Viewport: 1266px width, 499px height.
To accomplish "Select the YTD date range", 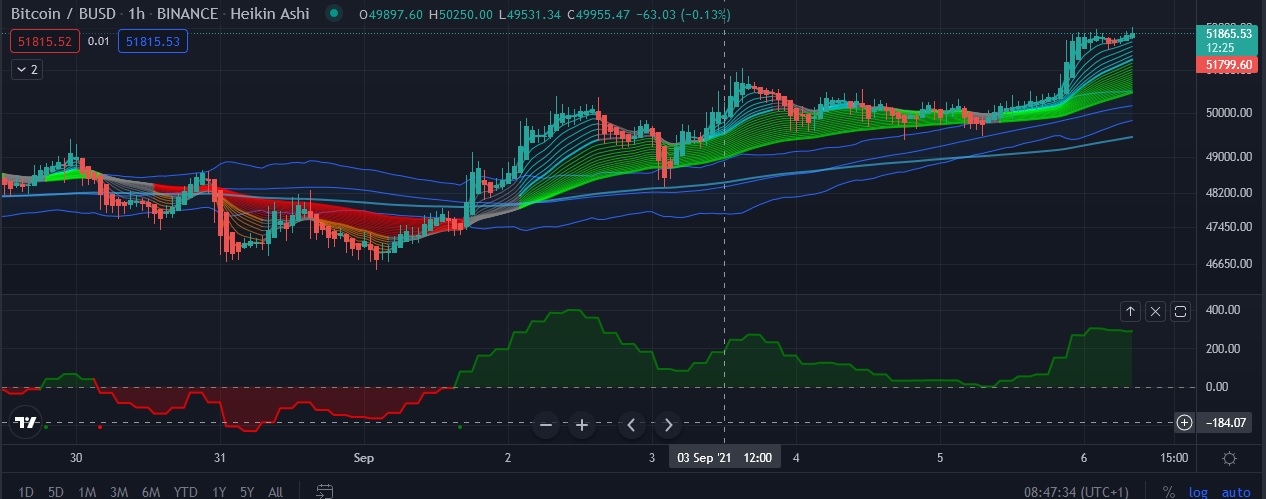I will tap(185, 491).
